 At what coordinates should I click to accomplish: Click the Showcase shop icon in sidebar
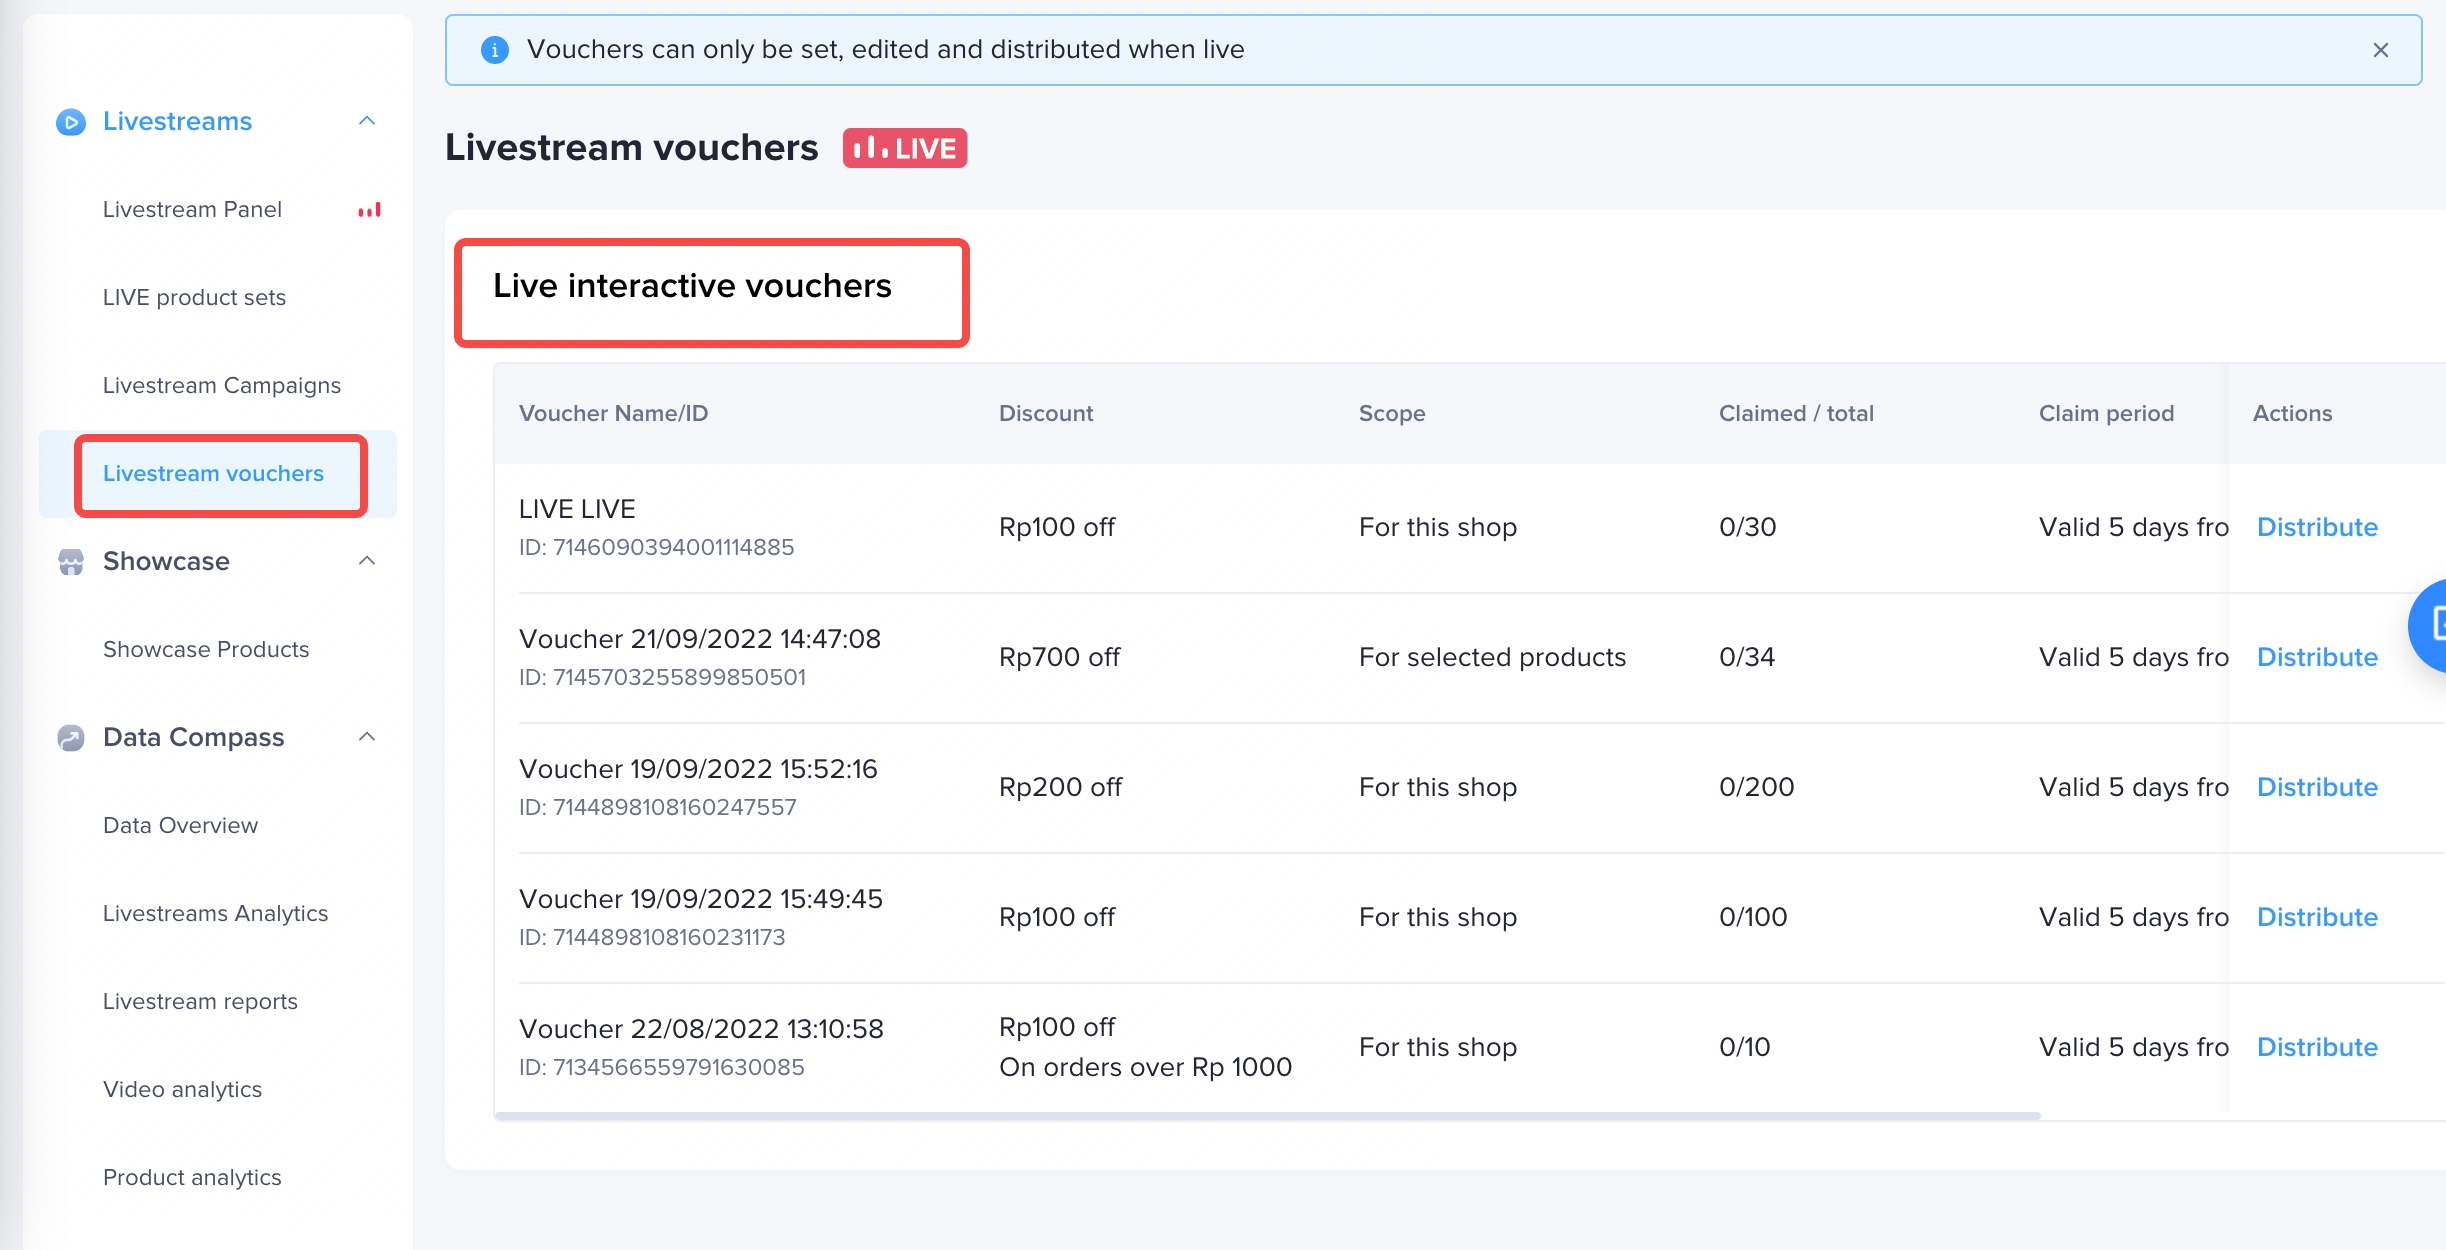pyautogui.click(x=70, y=562)
